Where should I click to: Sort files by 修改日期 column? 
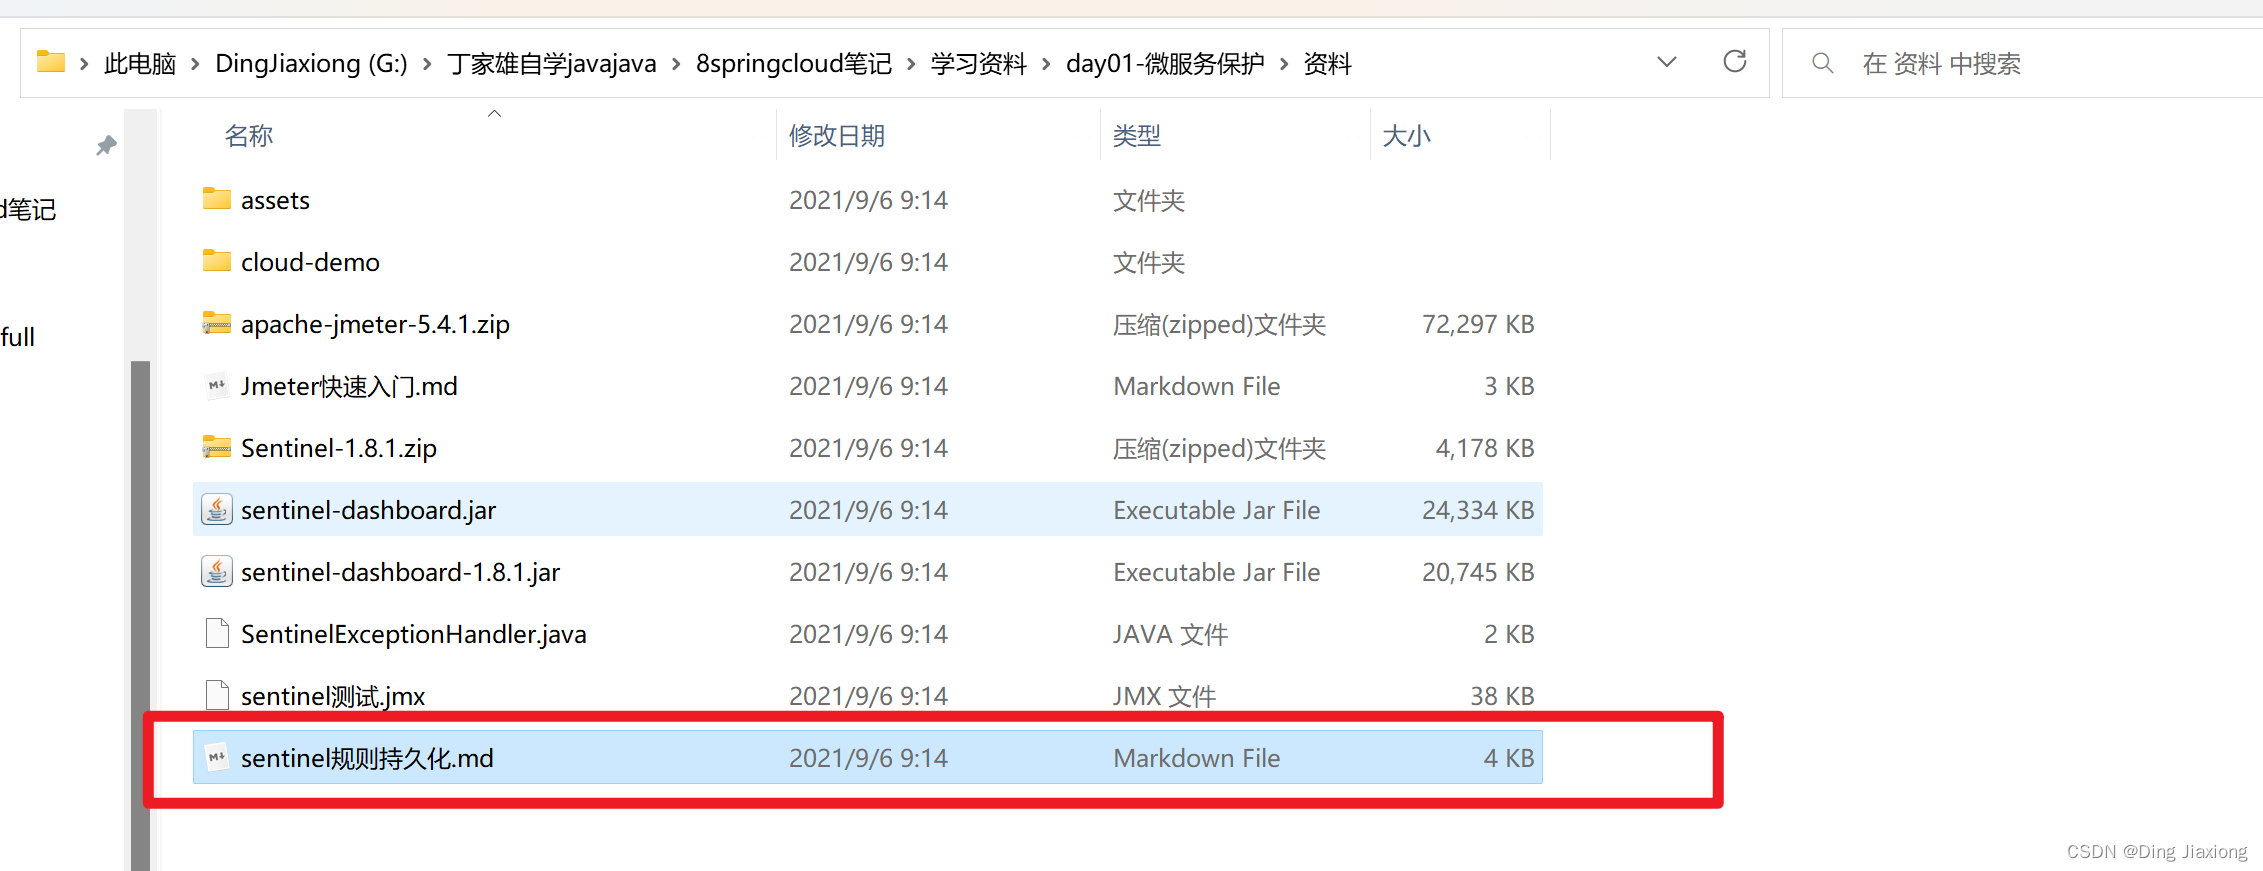pos(837,135)
